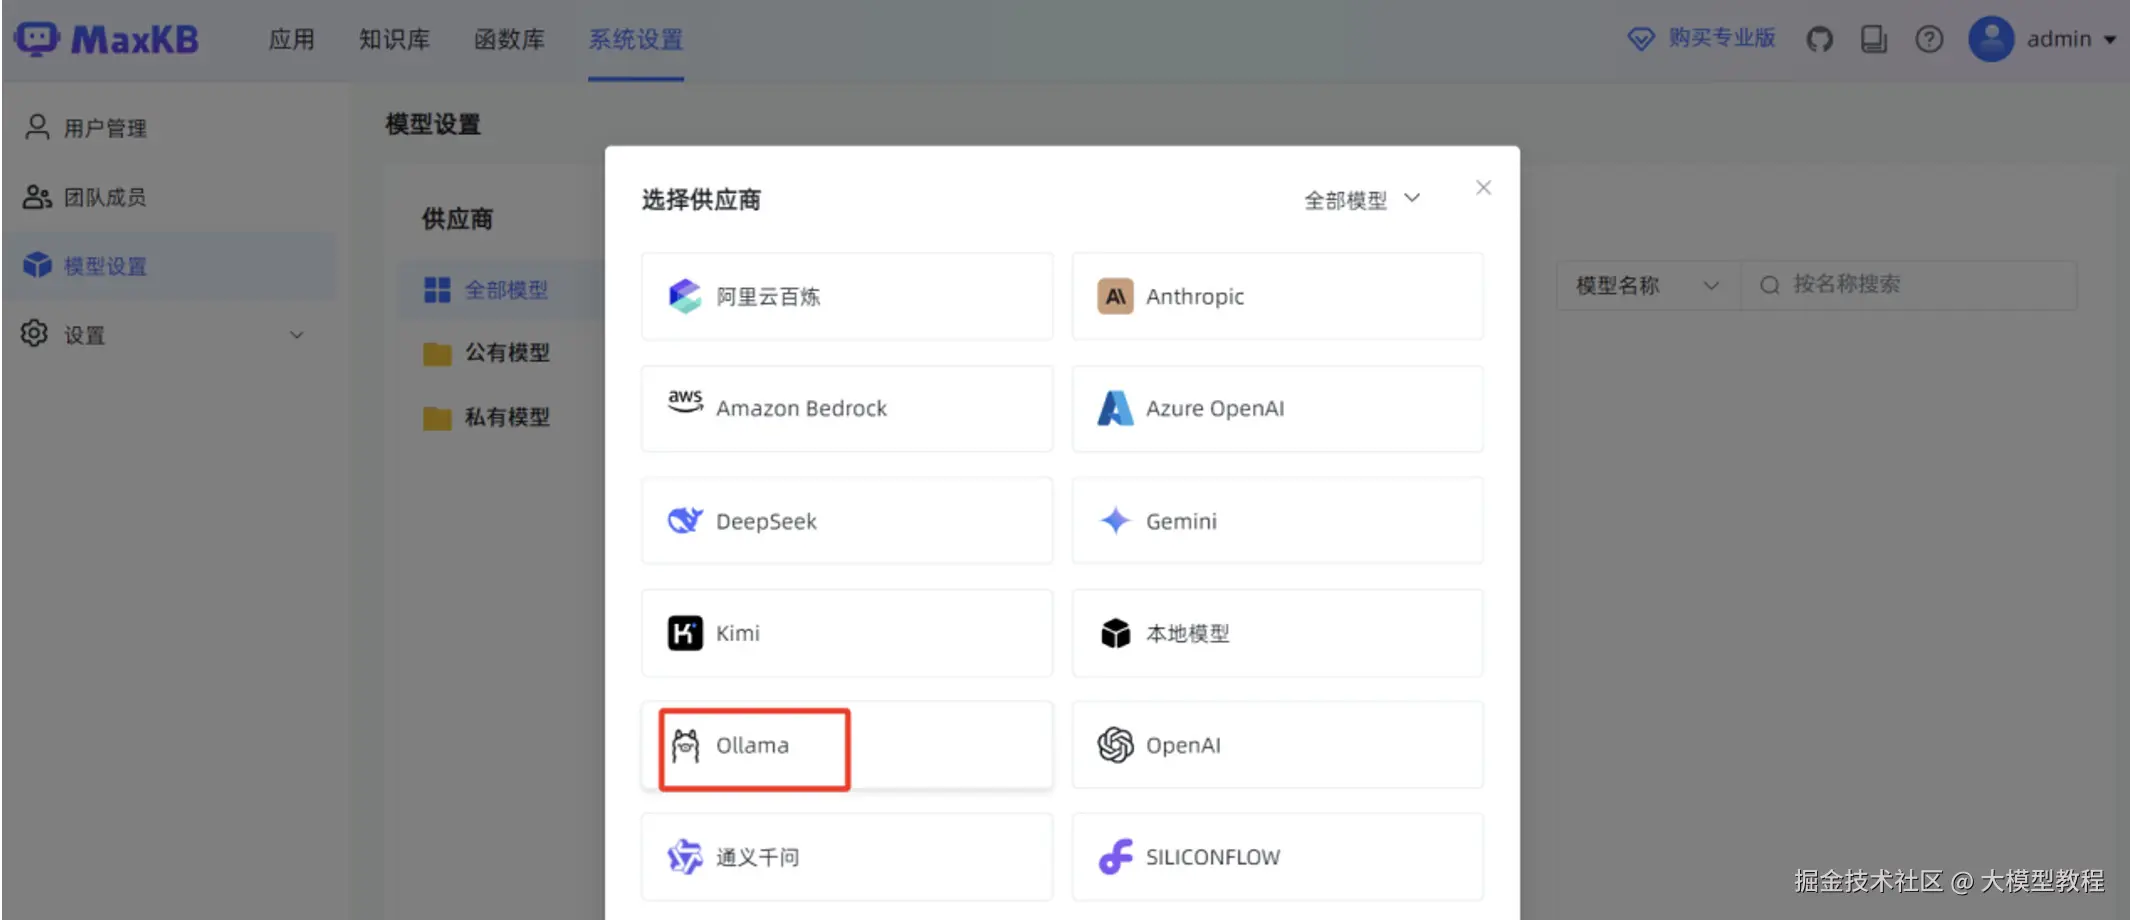Click the 购买专业版 link
Screen dimensions: 2130x920
coord(1721,38)
